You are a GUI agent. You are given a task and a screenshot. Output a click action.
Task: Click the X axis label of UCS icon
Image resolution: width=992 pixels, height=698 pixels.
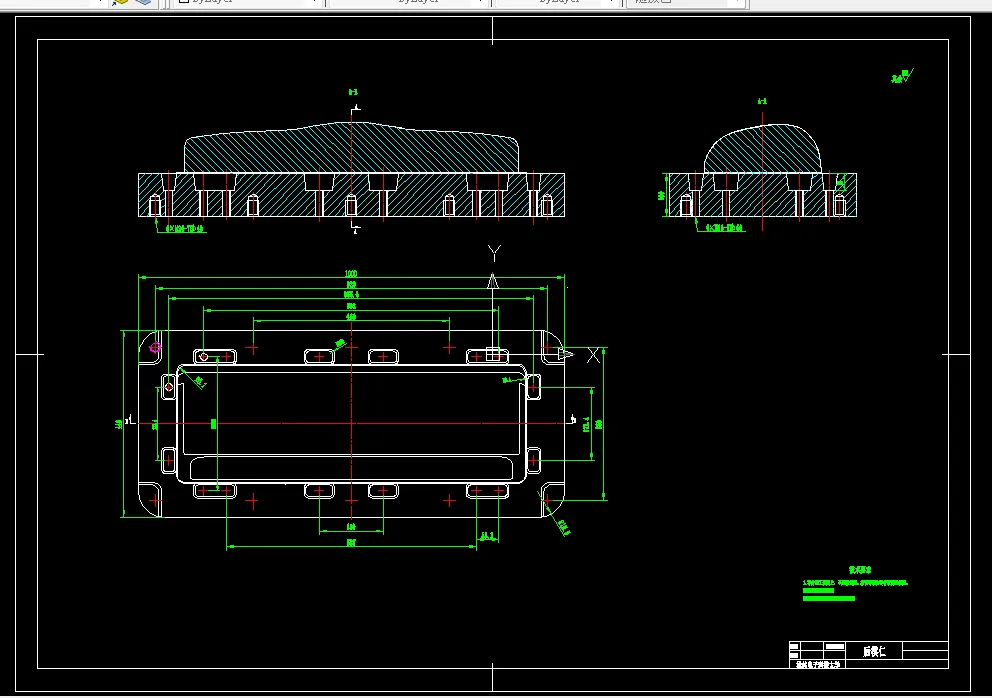coord(593,356)
